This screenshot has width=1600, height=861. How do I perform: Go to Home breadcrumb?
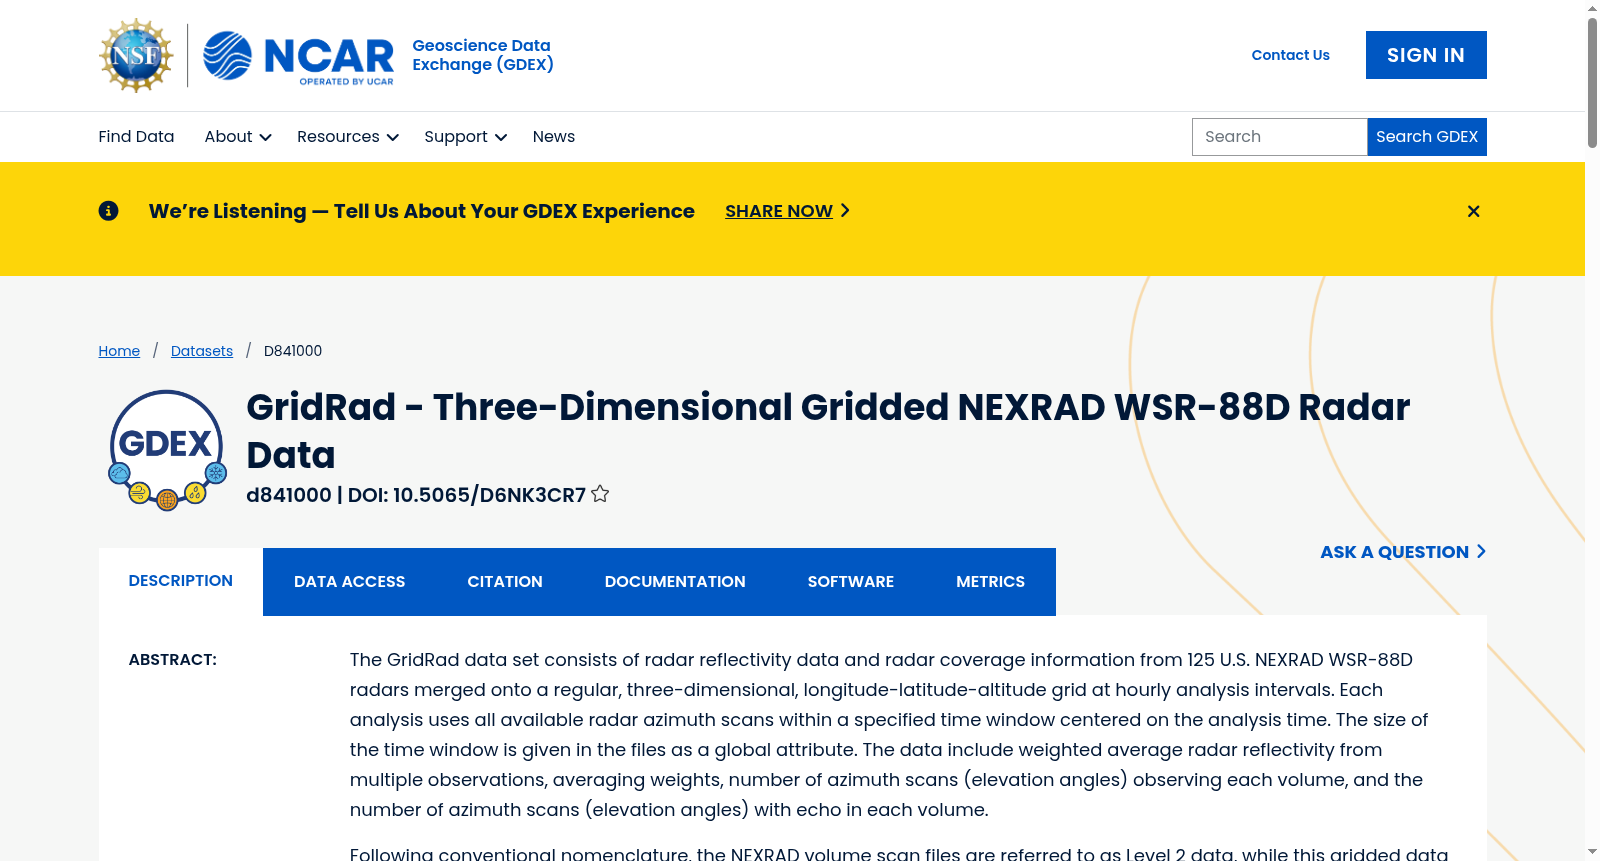(x=119, y=351)
